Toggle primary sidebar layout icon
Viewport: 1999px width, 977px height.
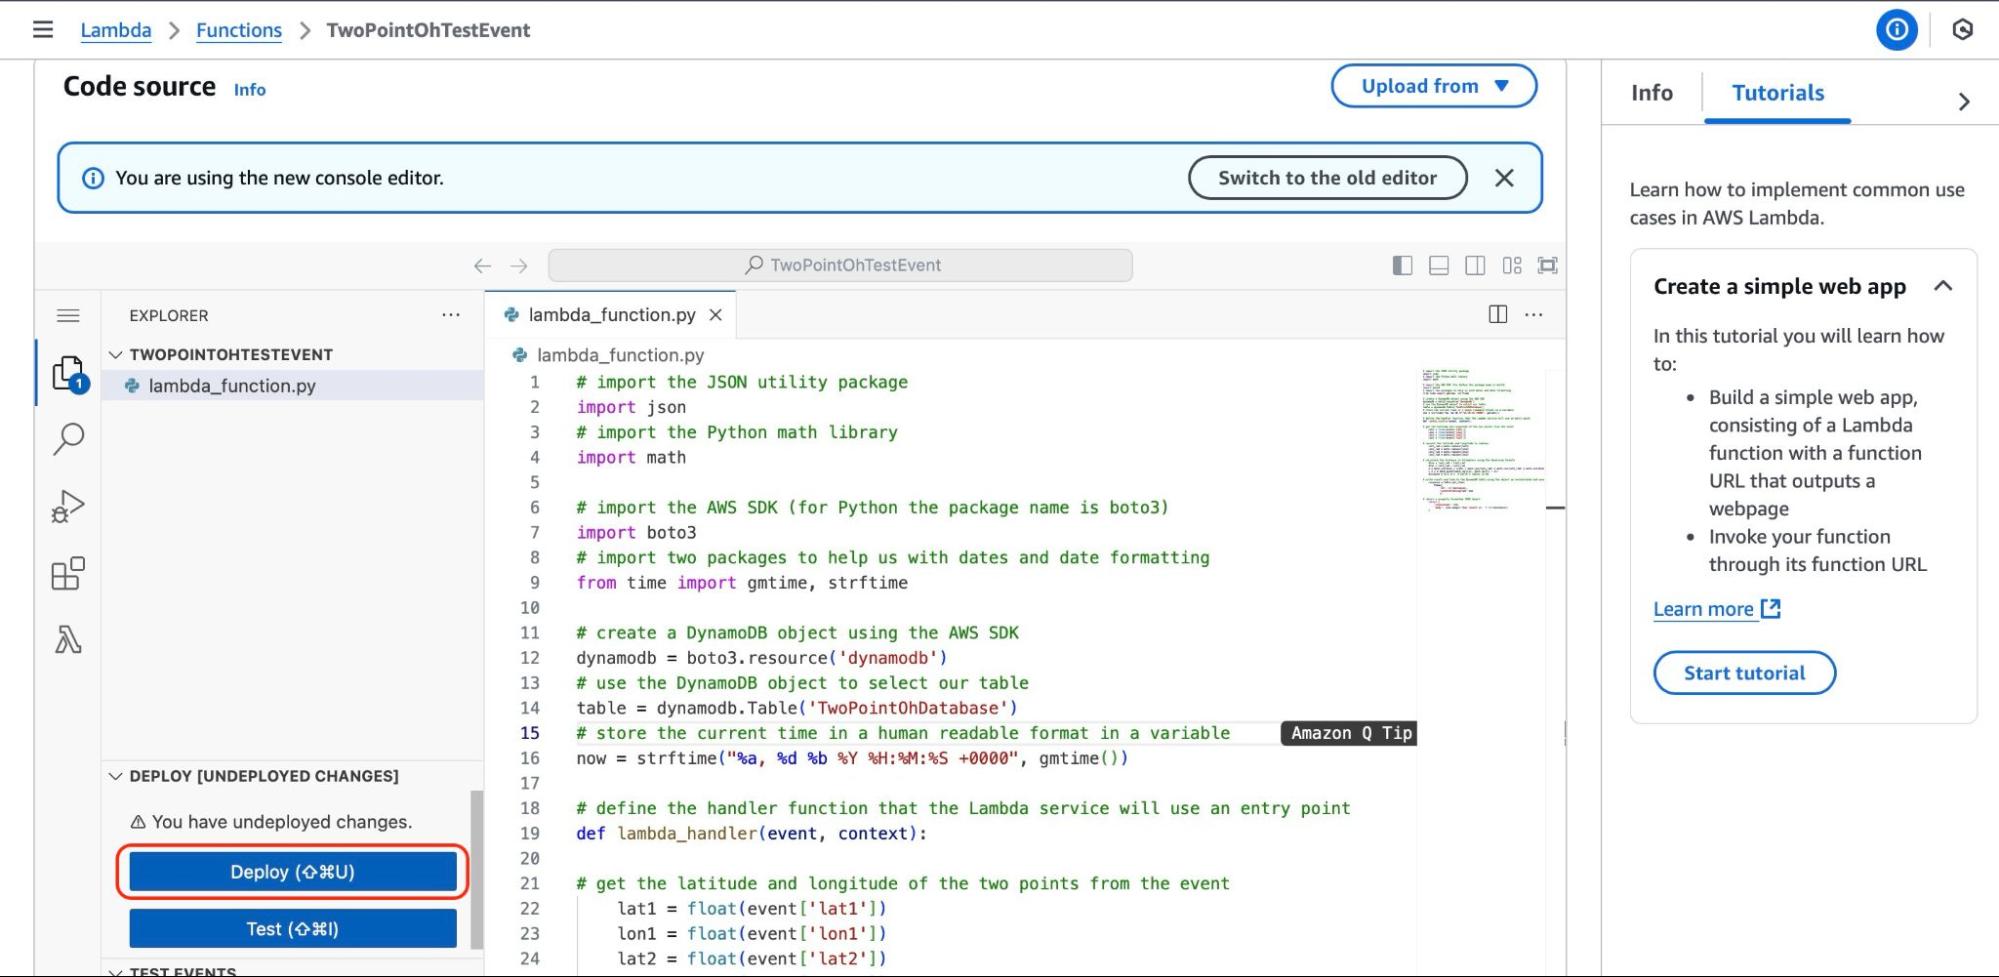[1403, 265]
